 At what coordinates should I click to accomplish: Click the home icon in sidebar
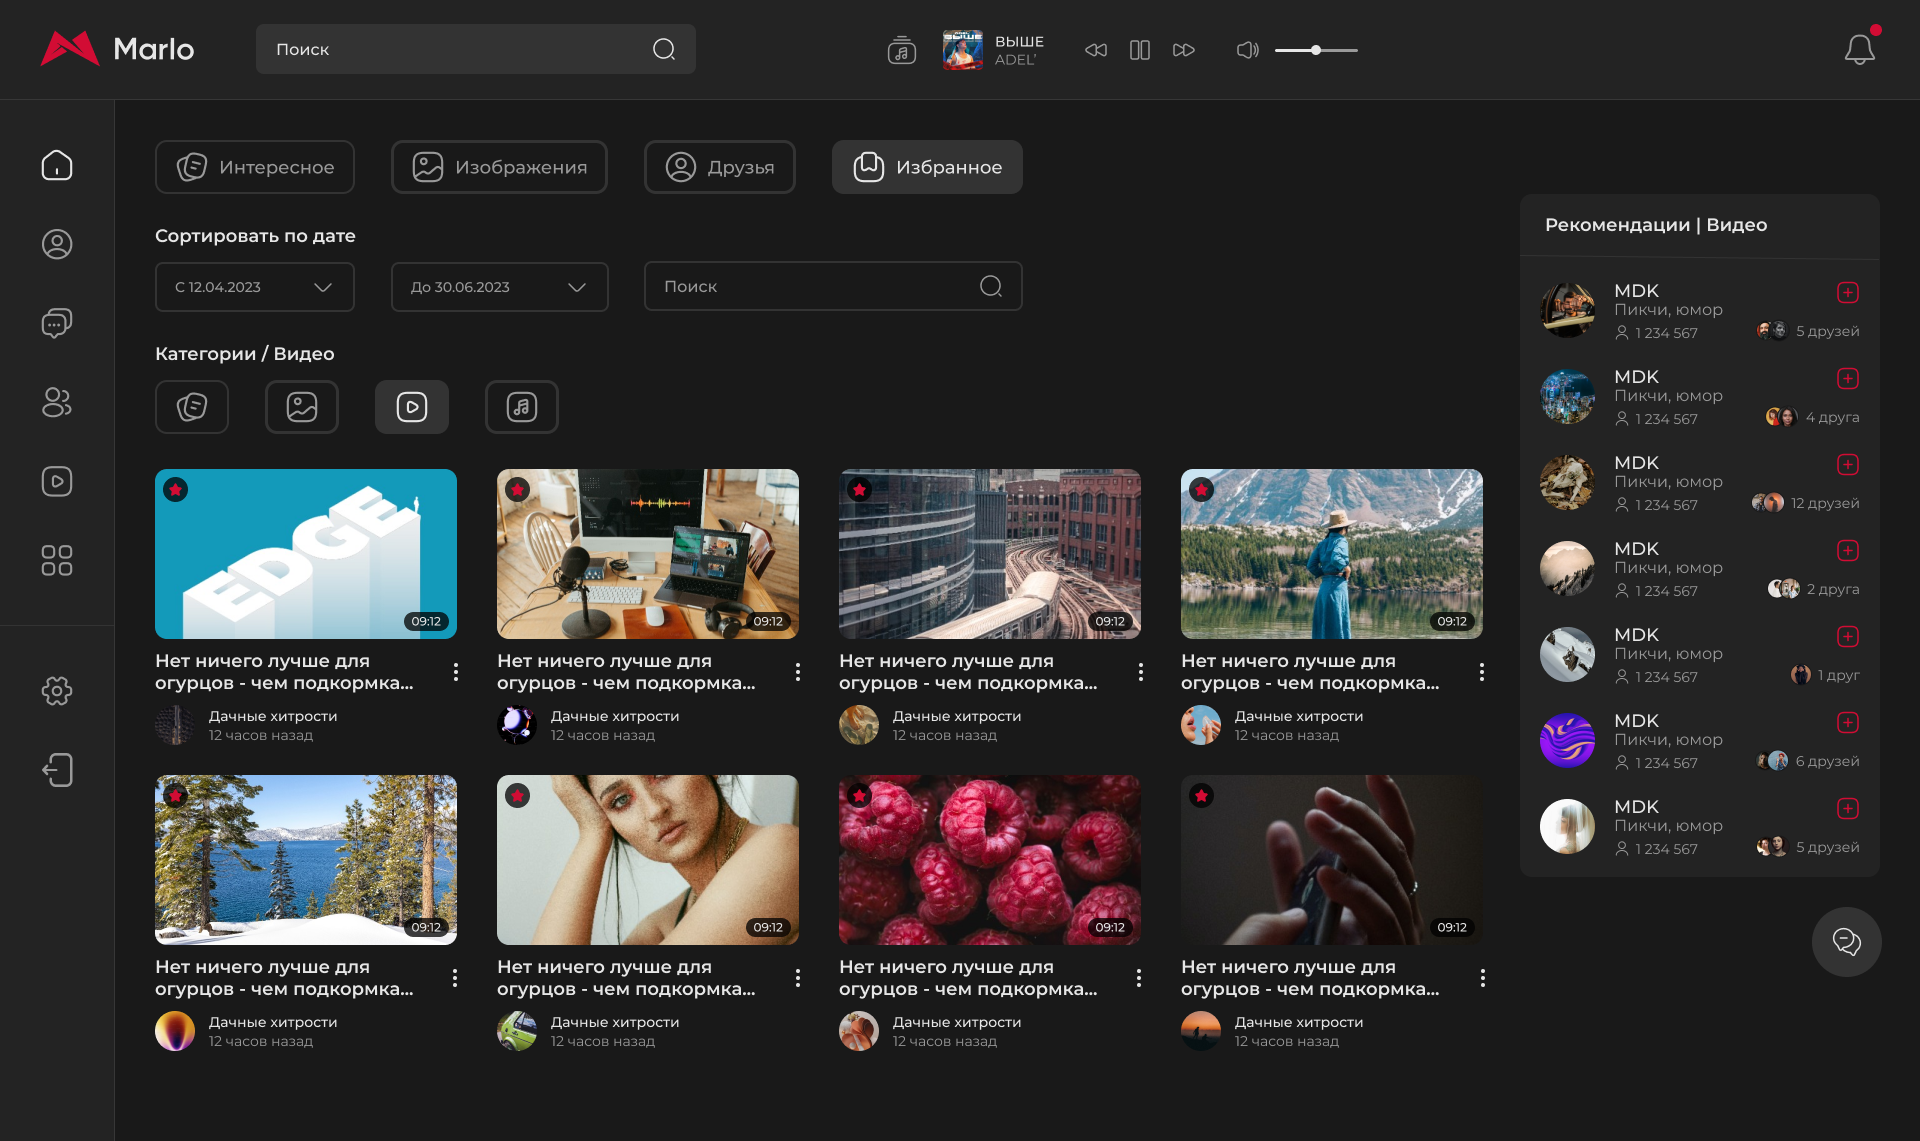pos(57,165)
